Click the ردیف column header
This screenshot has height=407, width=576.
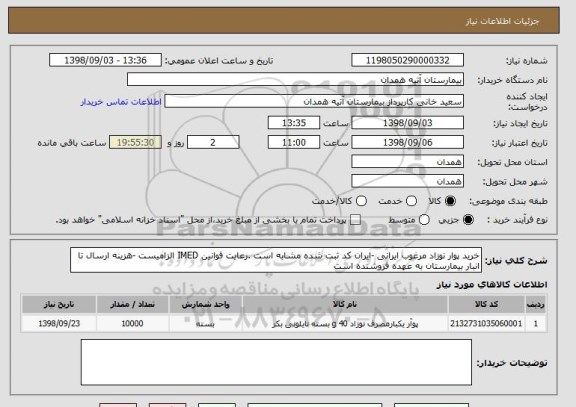point(536,304)
